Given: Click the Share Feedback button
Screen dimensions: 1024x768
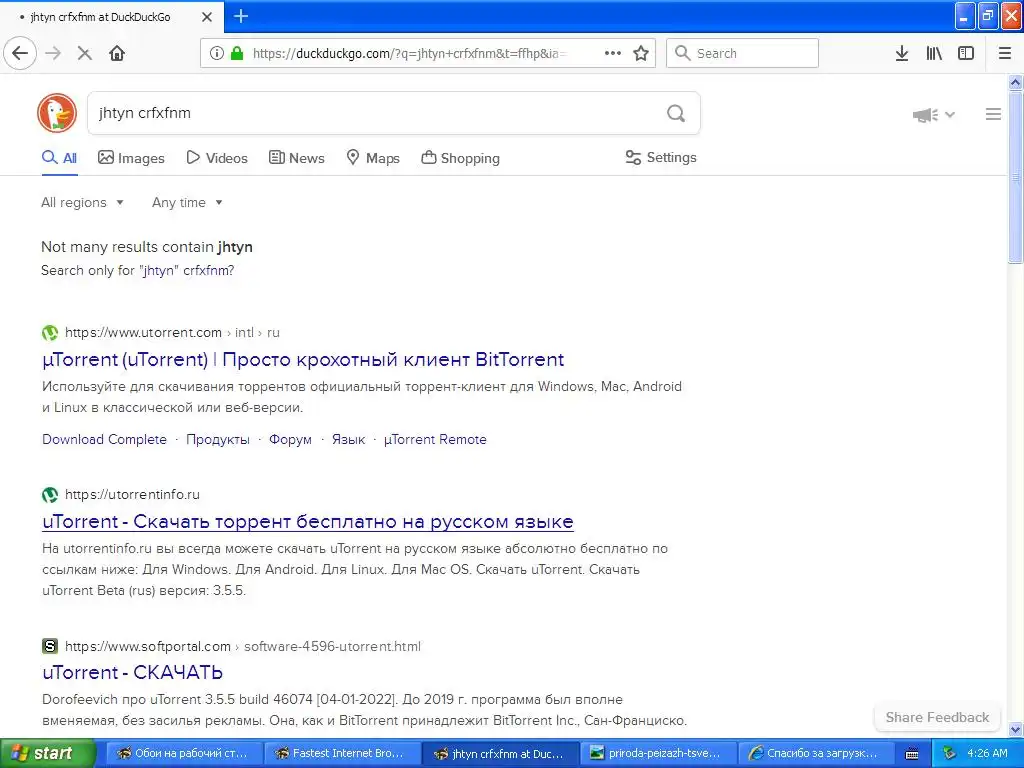Looking at the screenshot, I should [x=937, y=717].
